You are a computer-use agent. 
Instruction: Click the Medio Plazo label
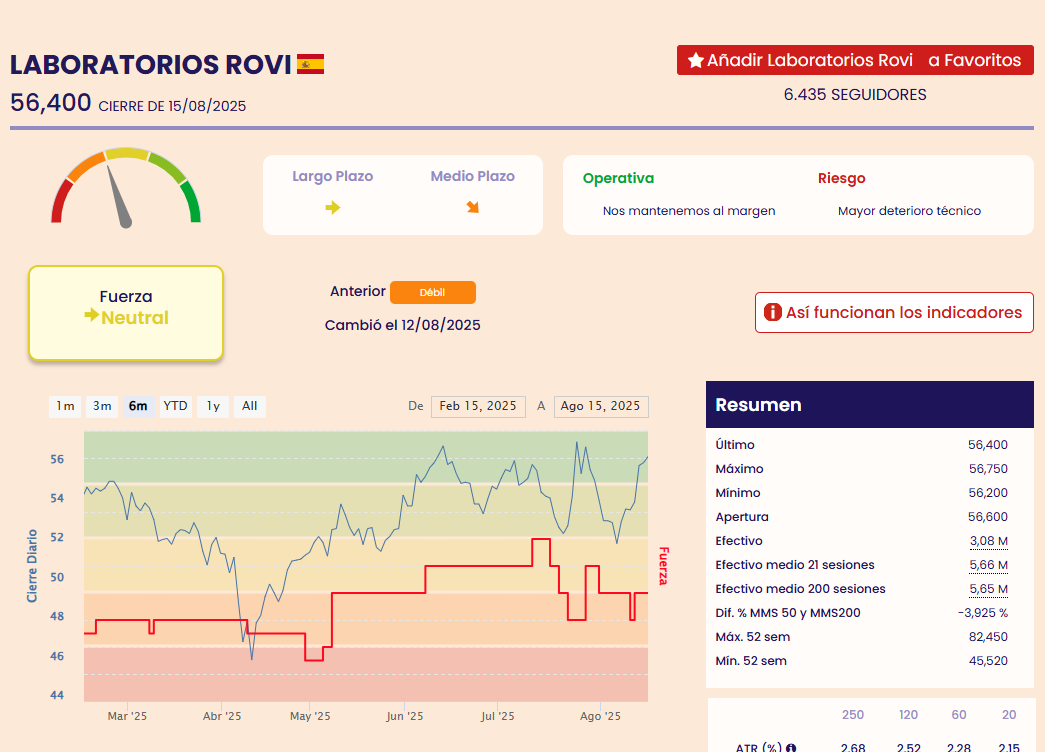(x=473, y=176)
